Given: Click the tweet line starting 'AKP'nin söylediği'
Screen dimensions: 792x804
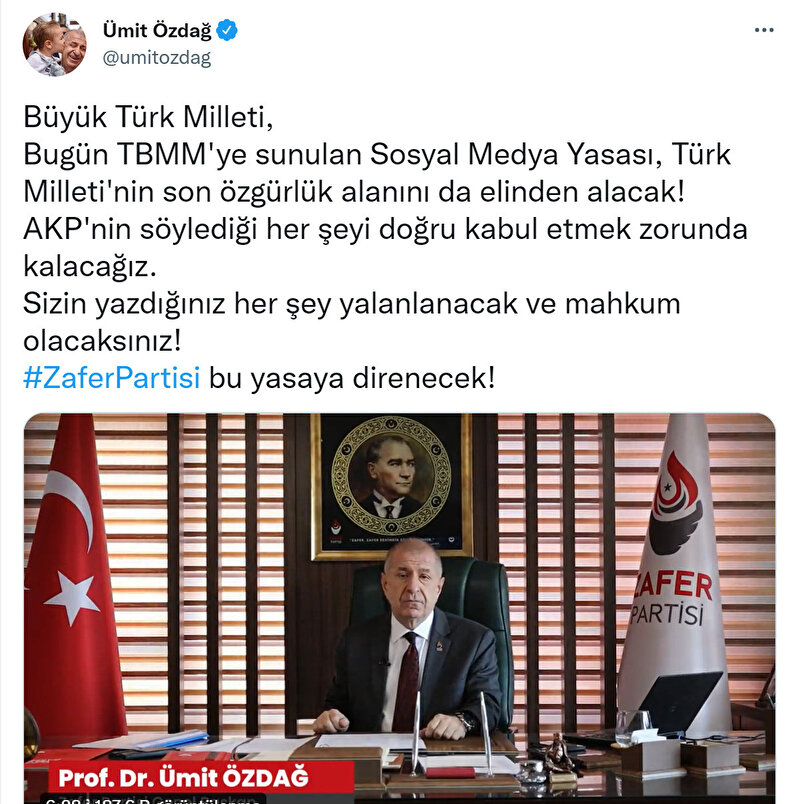Looking at the screenshot, I should click(385, 229).
